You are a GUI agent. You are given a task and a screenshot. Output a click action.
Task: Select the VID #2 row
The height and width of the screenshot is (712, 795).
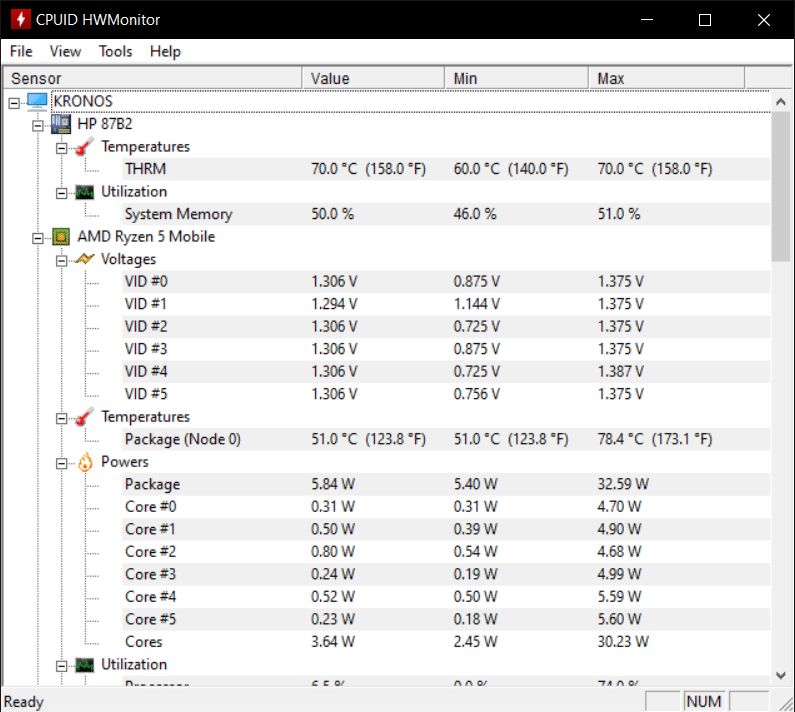[x=446, y=327]
